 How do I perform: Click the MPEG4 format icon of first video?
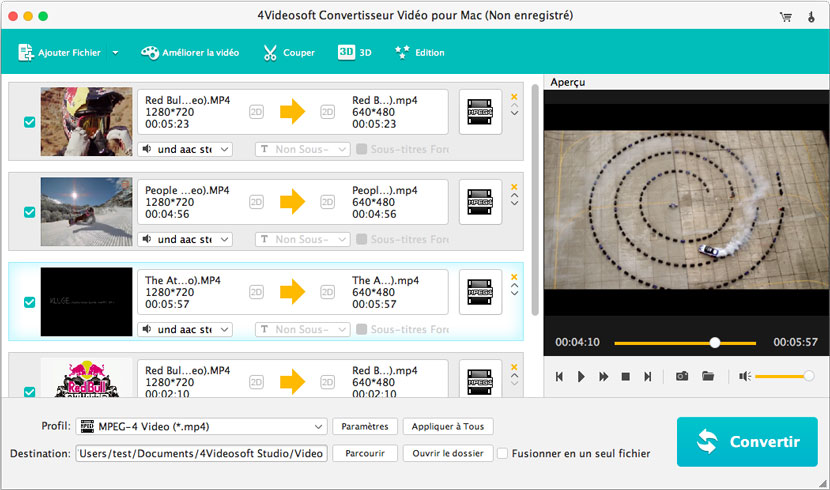[x=480, y=113]
